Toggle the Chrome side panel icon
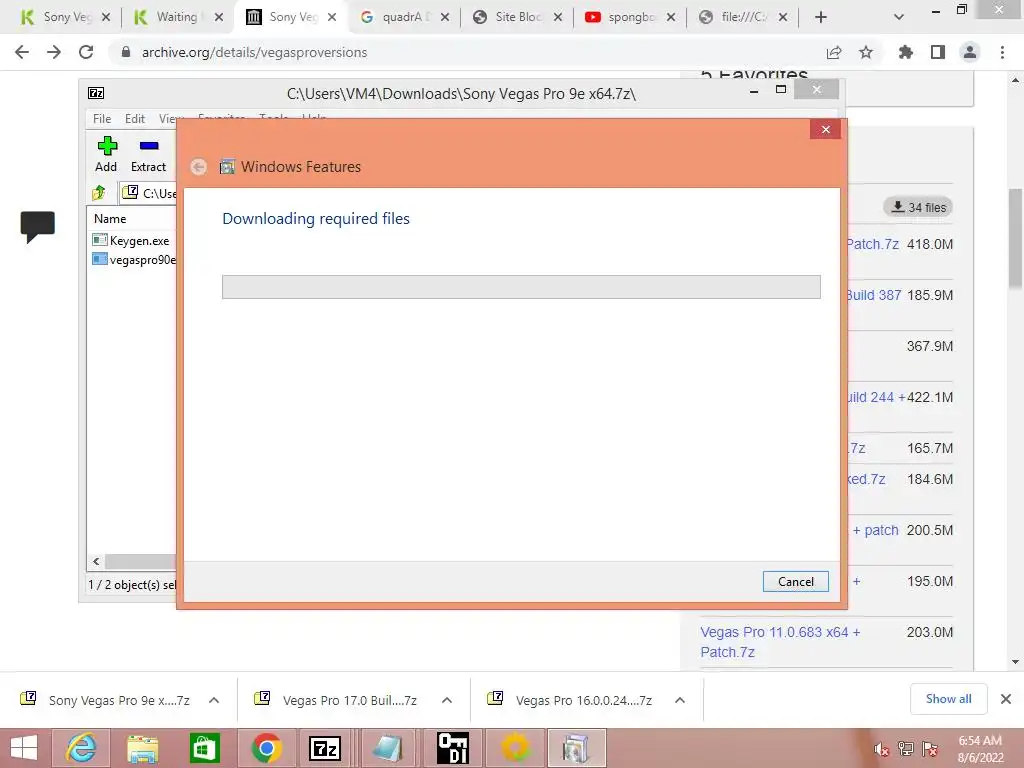Screen dimensions: 1024x768 pos(938,52)
